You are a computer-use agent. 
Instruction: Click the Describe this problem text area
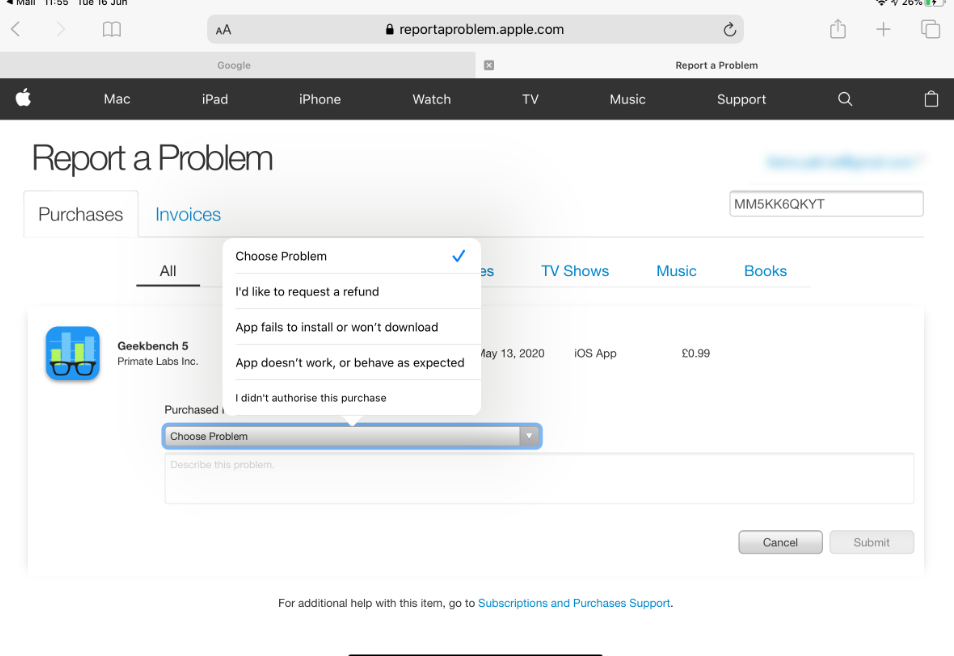[539, 478]
